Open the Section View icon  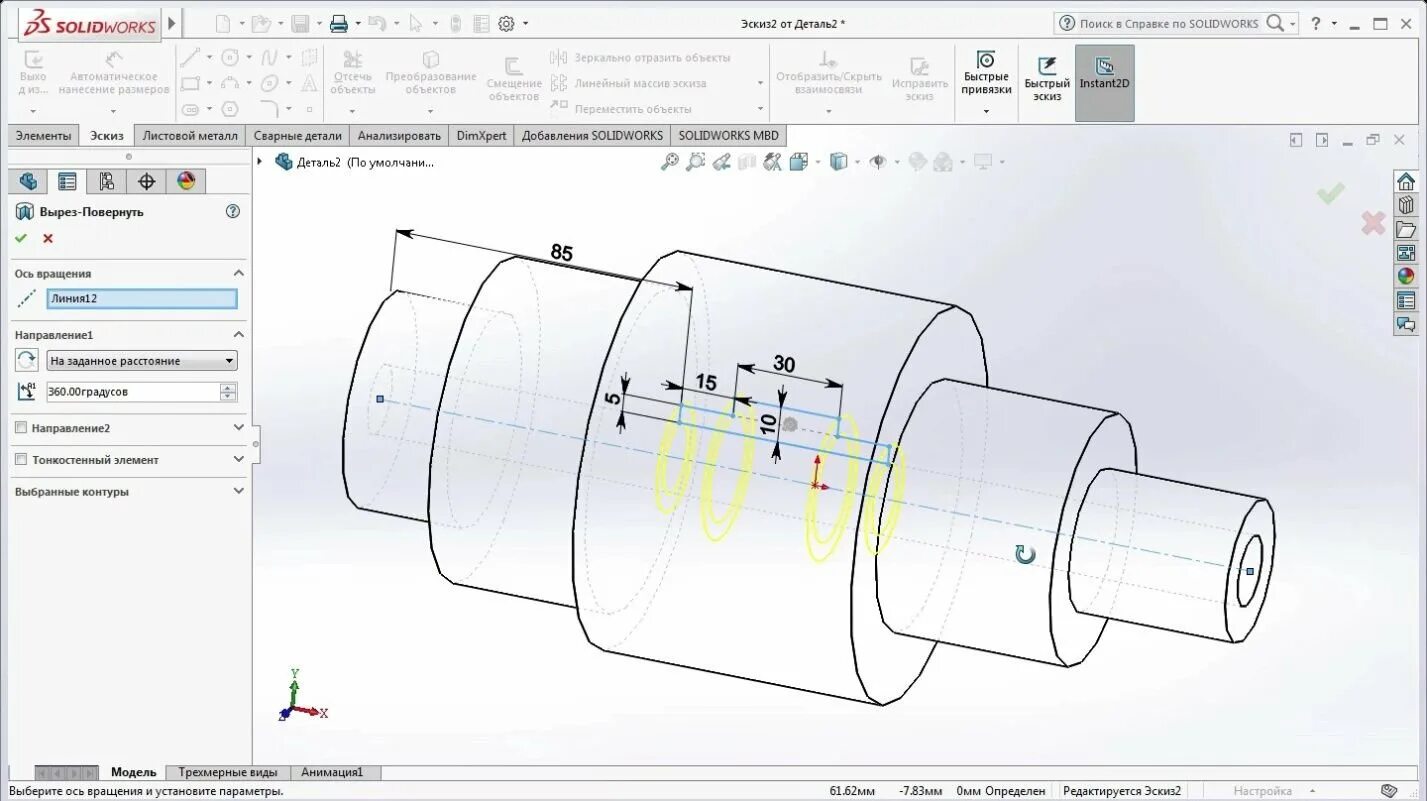click(x=747, y=161)
